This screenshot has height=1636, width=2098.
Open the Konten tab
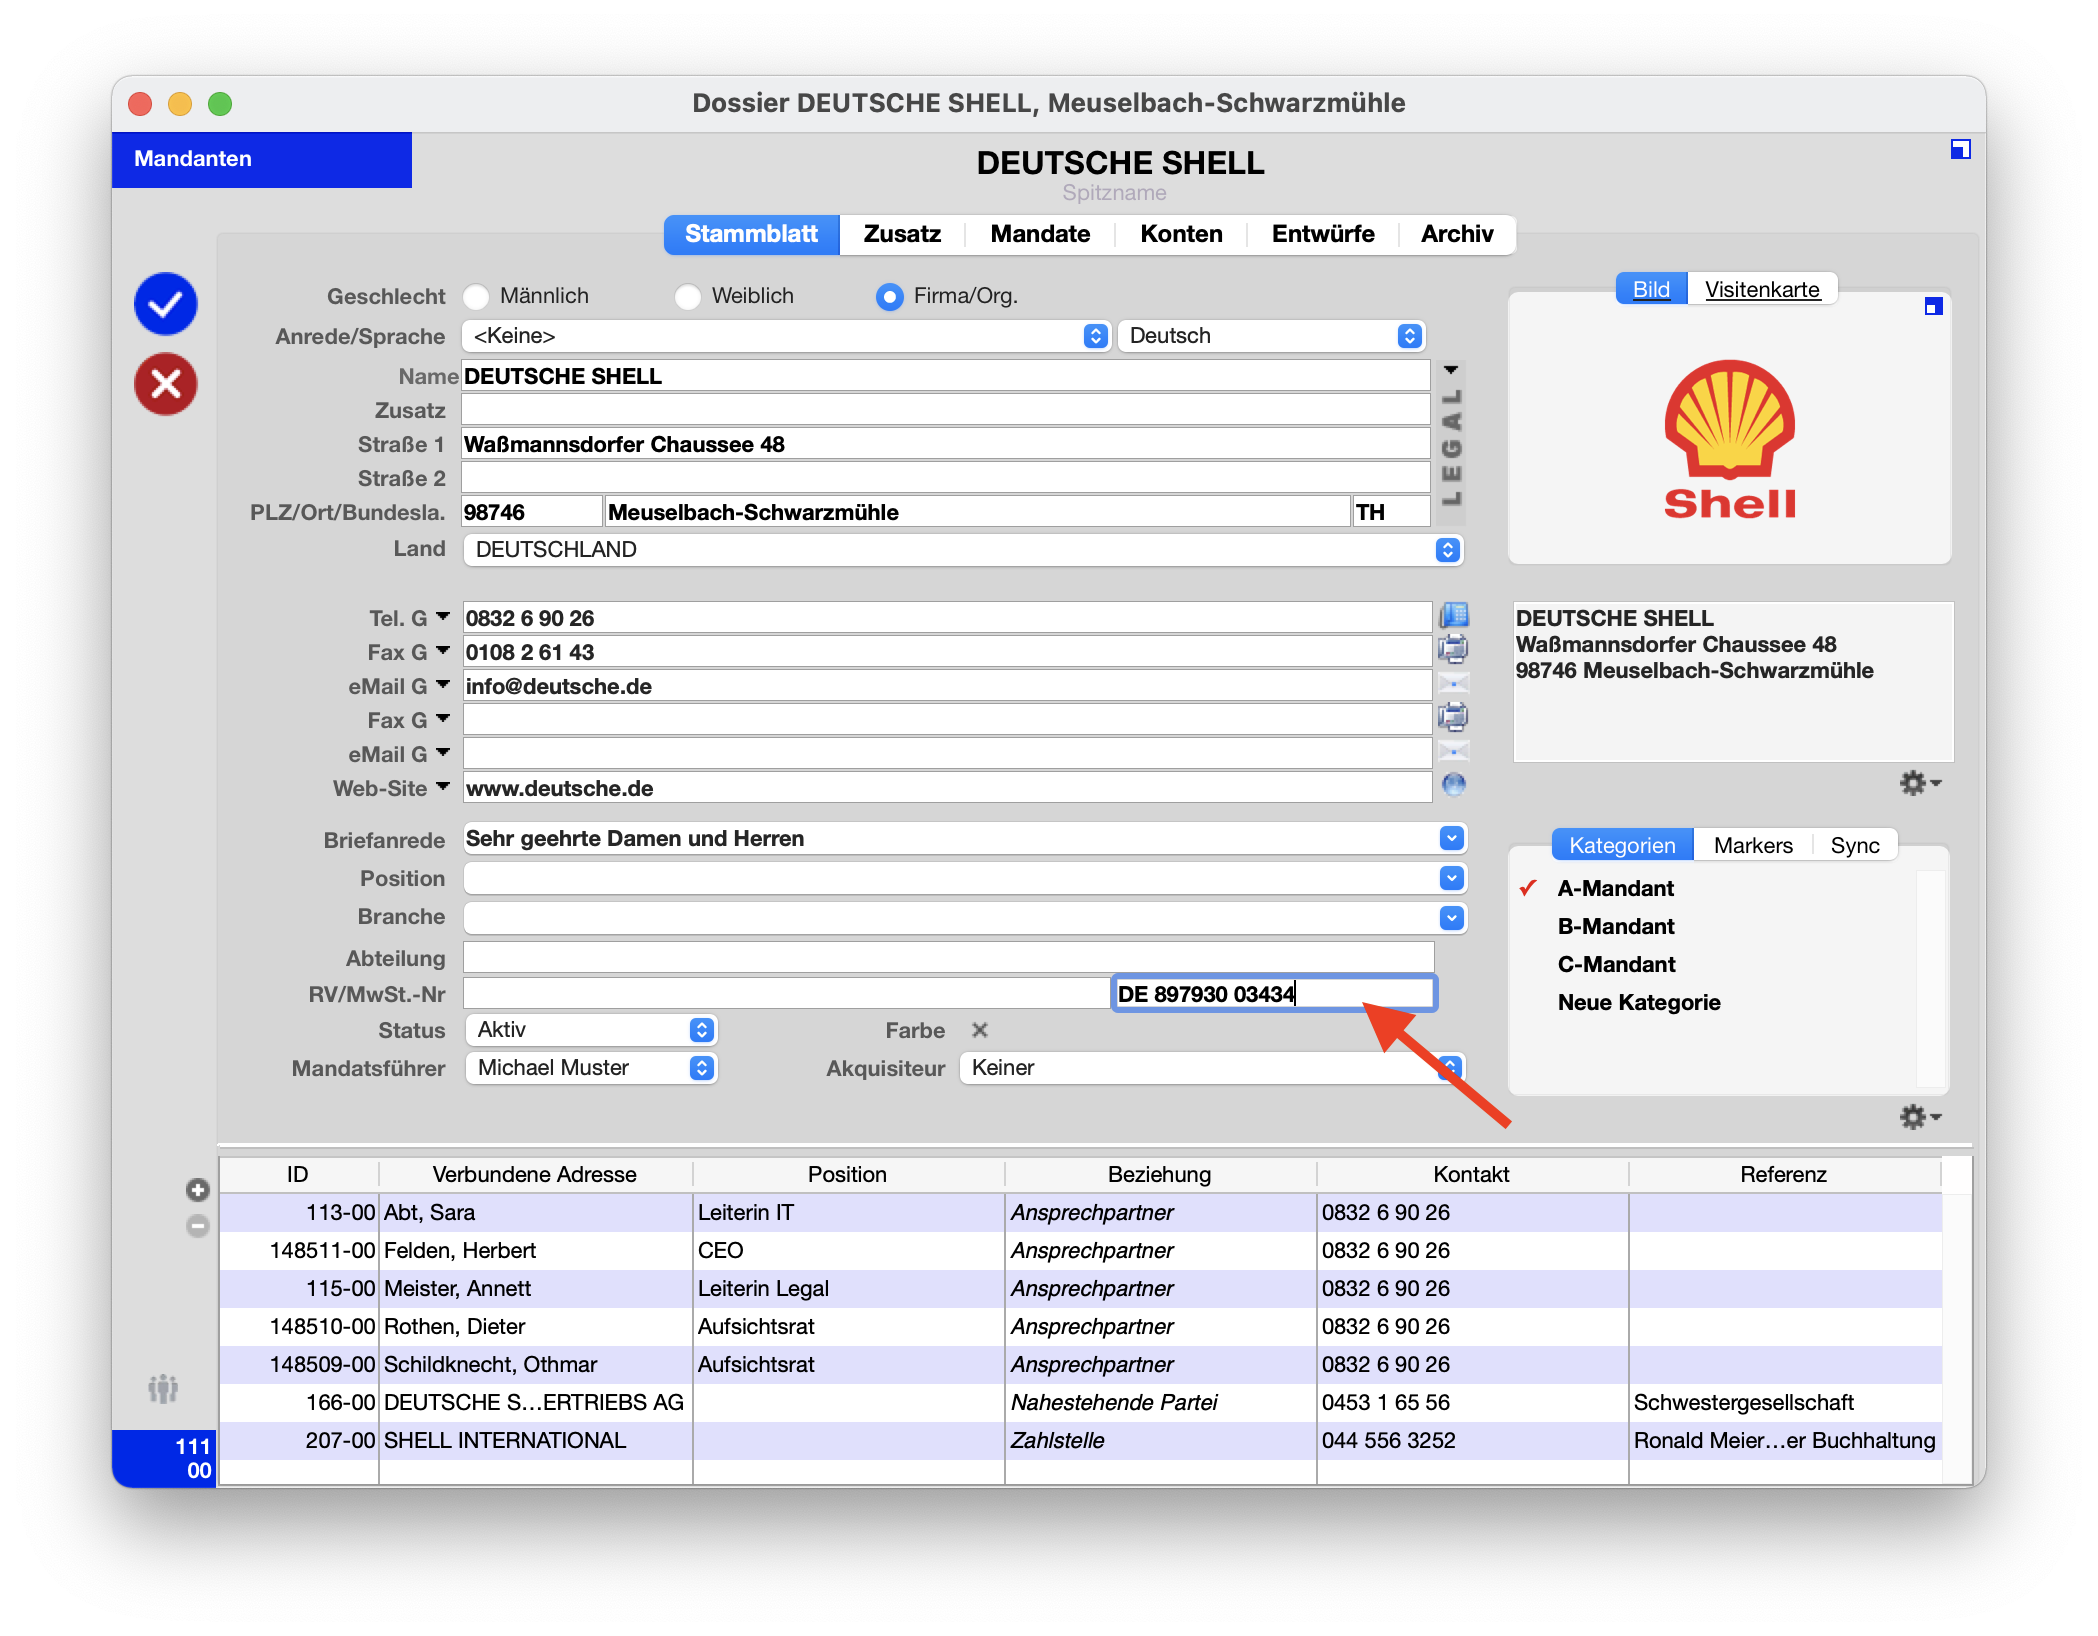coord(1181,234)
